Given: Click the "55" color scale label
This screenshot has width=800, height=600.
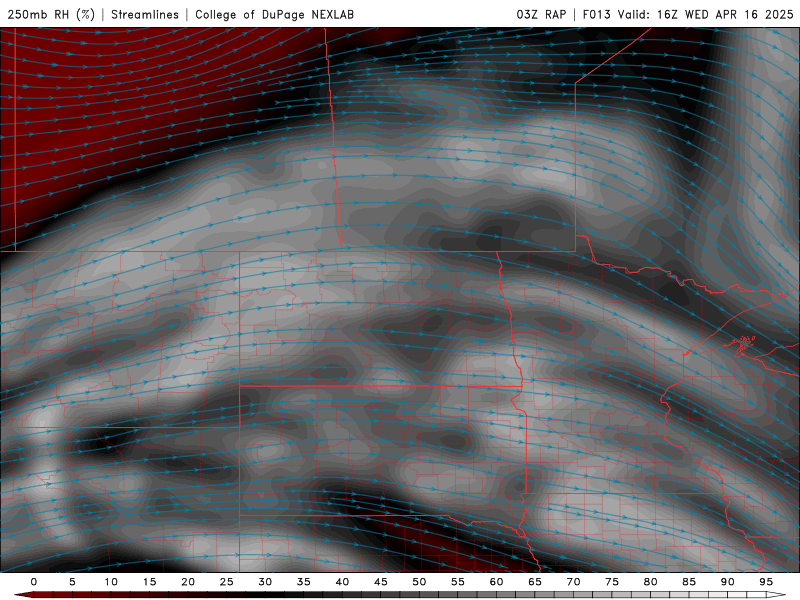Looking at the screenshot, I should click(x=458, y=582).
